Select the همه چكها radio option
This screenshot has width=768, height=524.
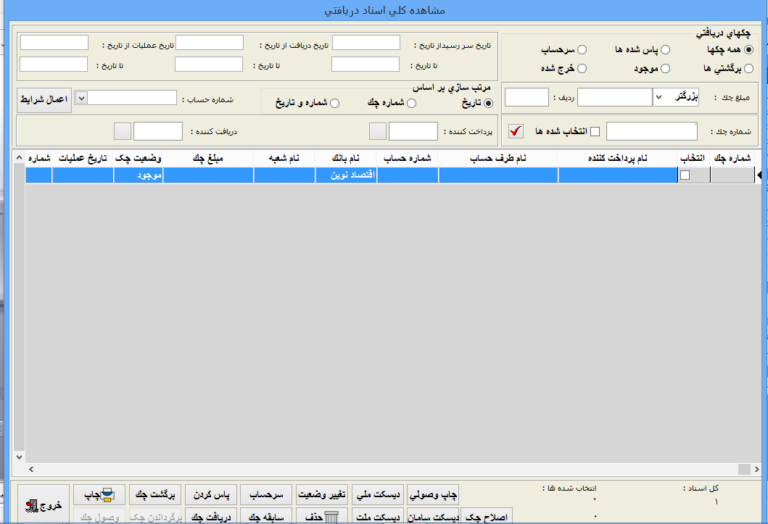[748, 49]
